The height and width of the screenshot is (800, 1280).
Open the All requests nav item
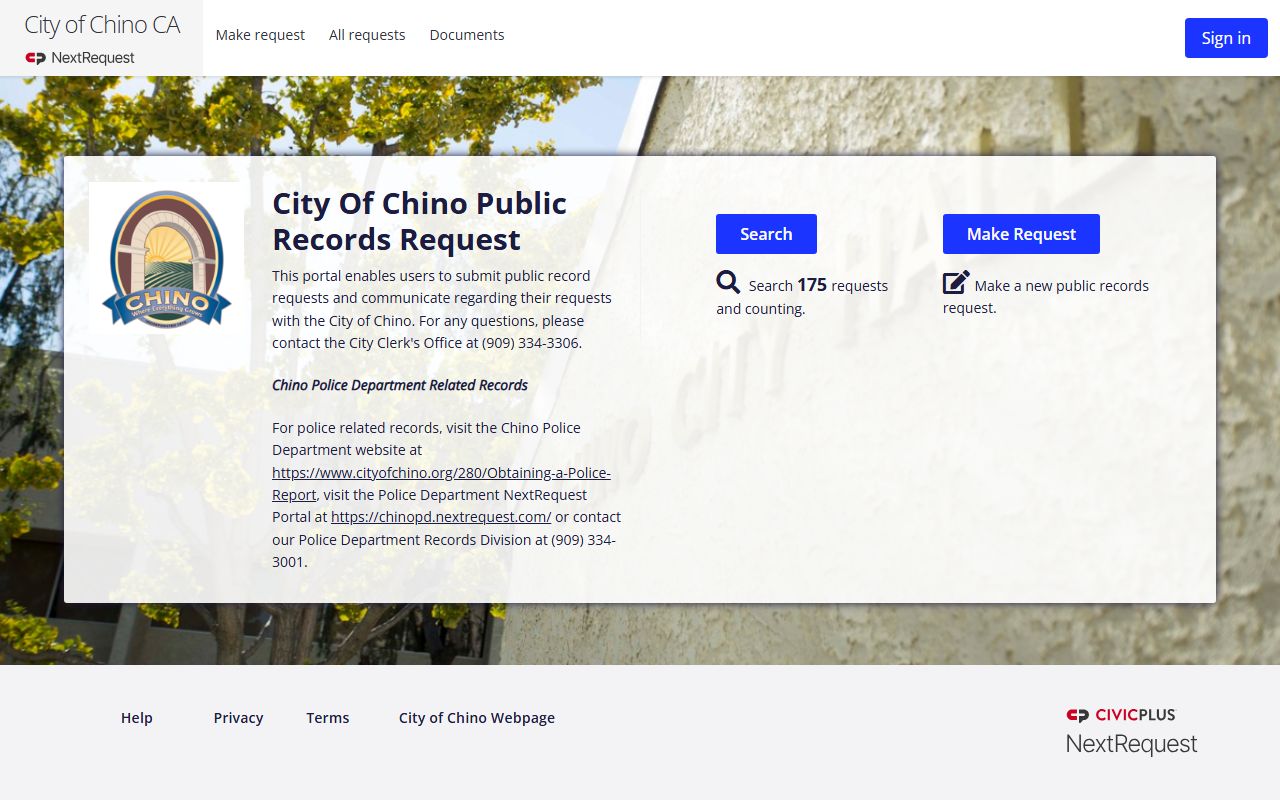(367, 35)
